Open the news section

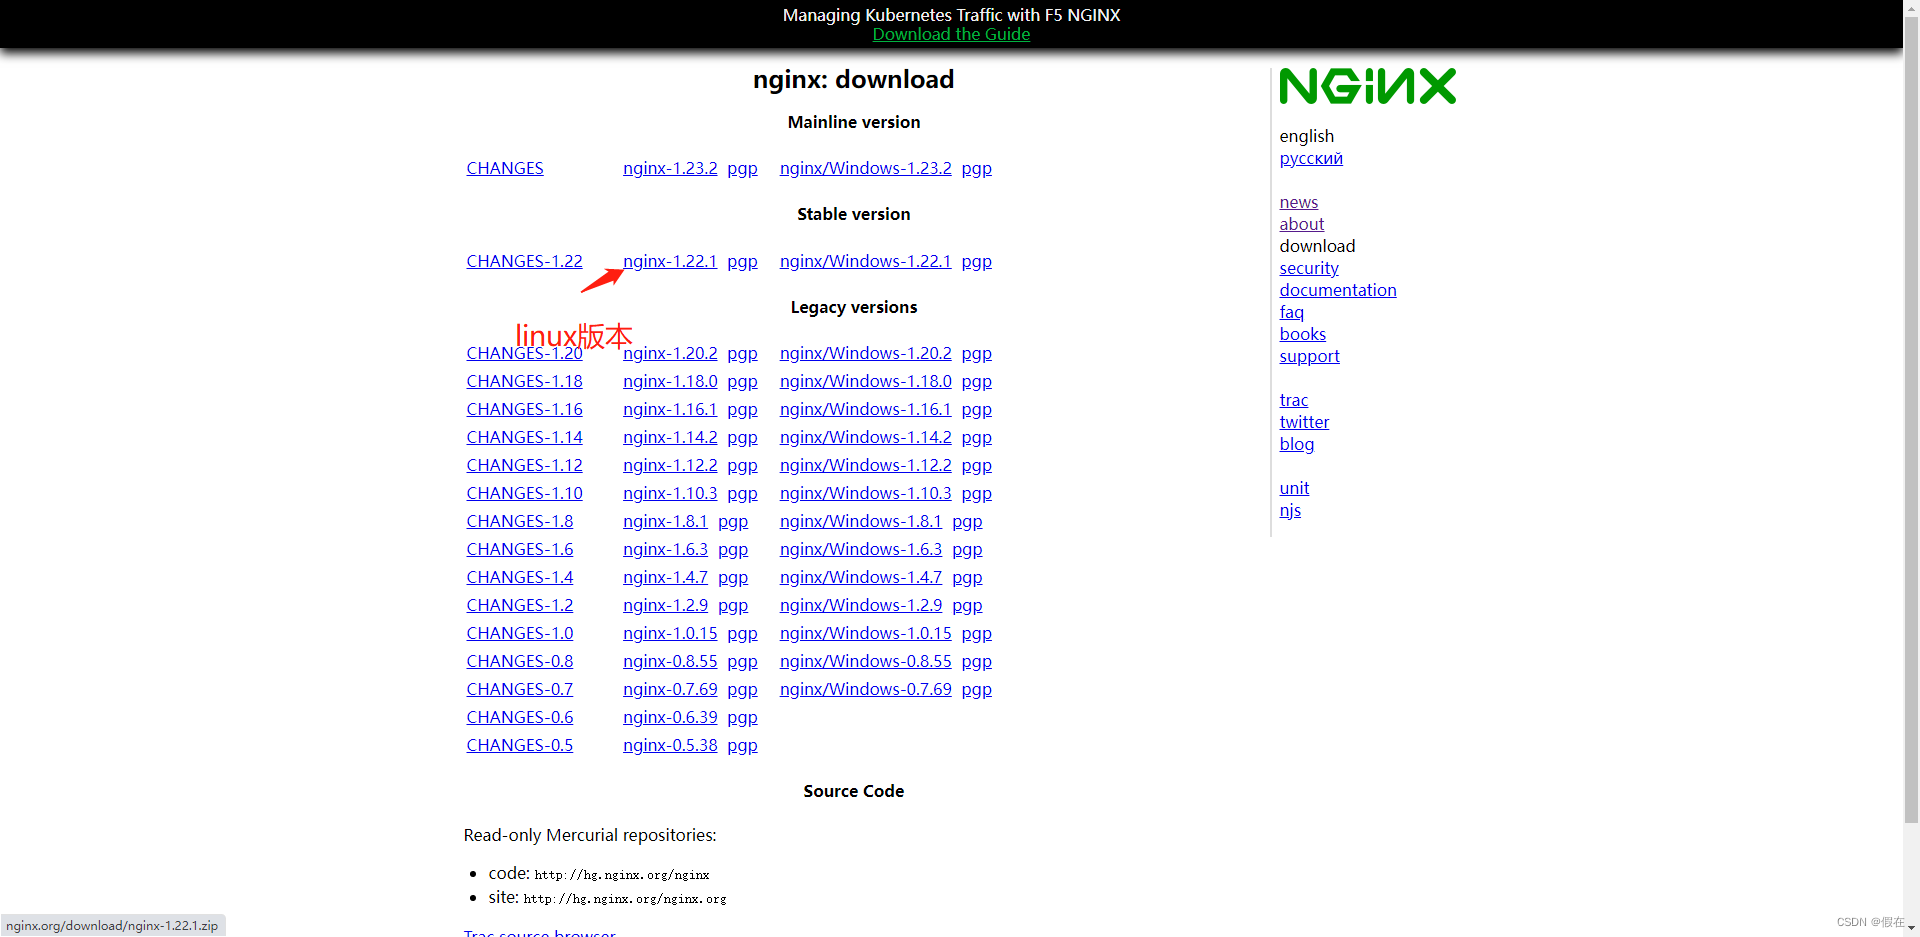click(x=1298, y=202)
